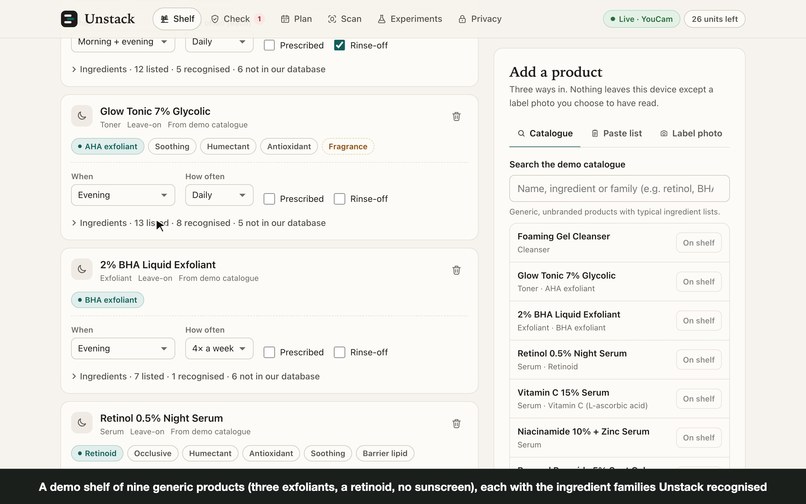Select Foaming Gel Cleanser in the catalogue list

click(619, 243)
